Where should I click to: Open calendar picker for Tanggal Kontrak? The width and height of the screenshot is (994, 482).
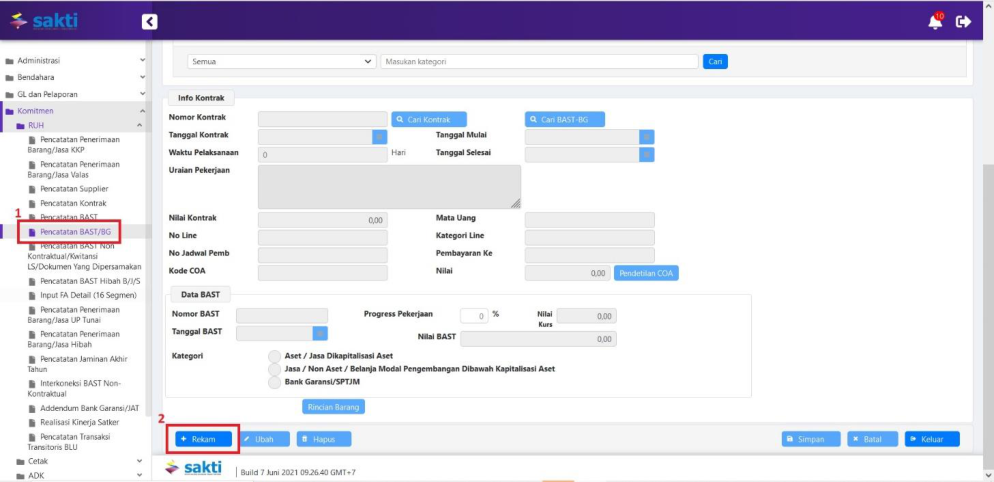[380, 137]
